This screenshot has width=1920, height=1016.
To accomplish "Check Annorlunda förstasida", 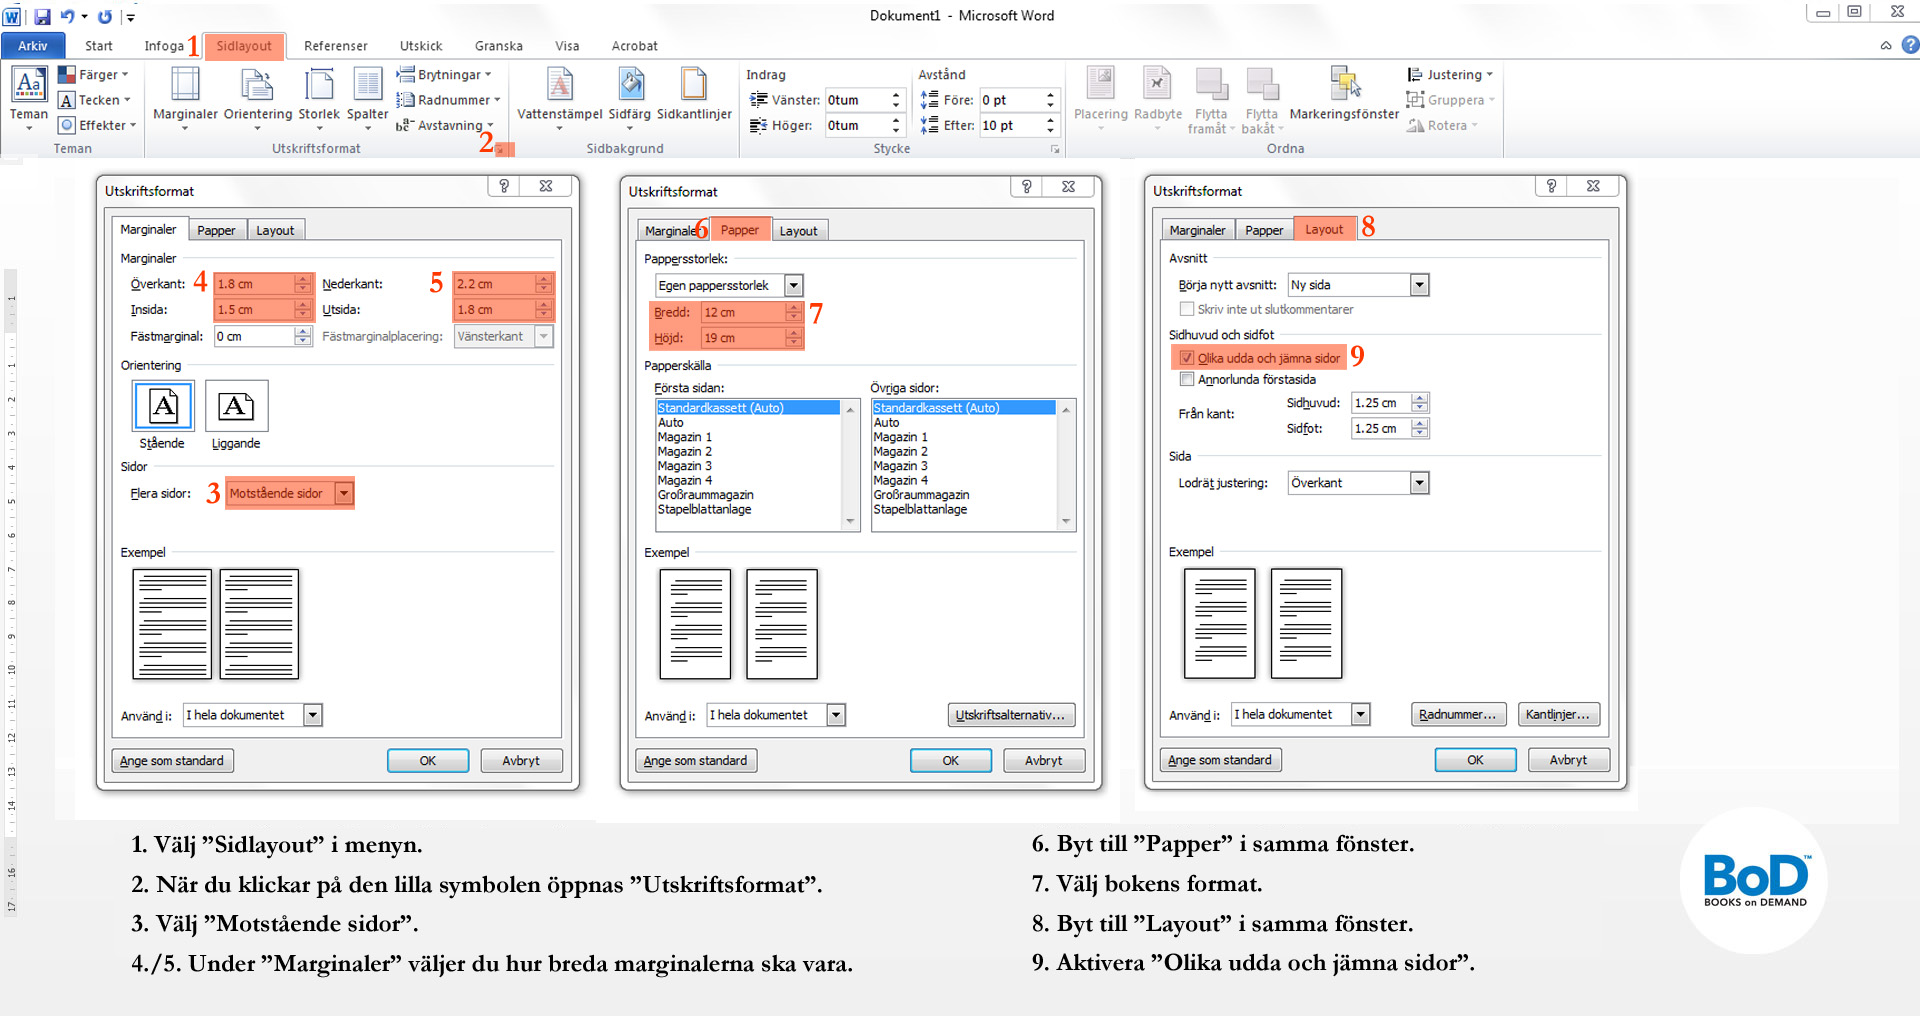I will (1187, 379).
